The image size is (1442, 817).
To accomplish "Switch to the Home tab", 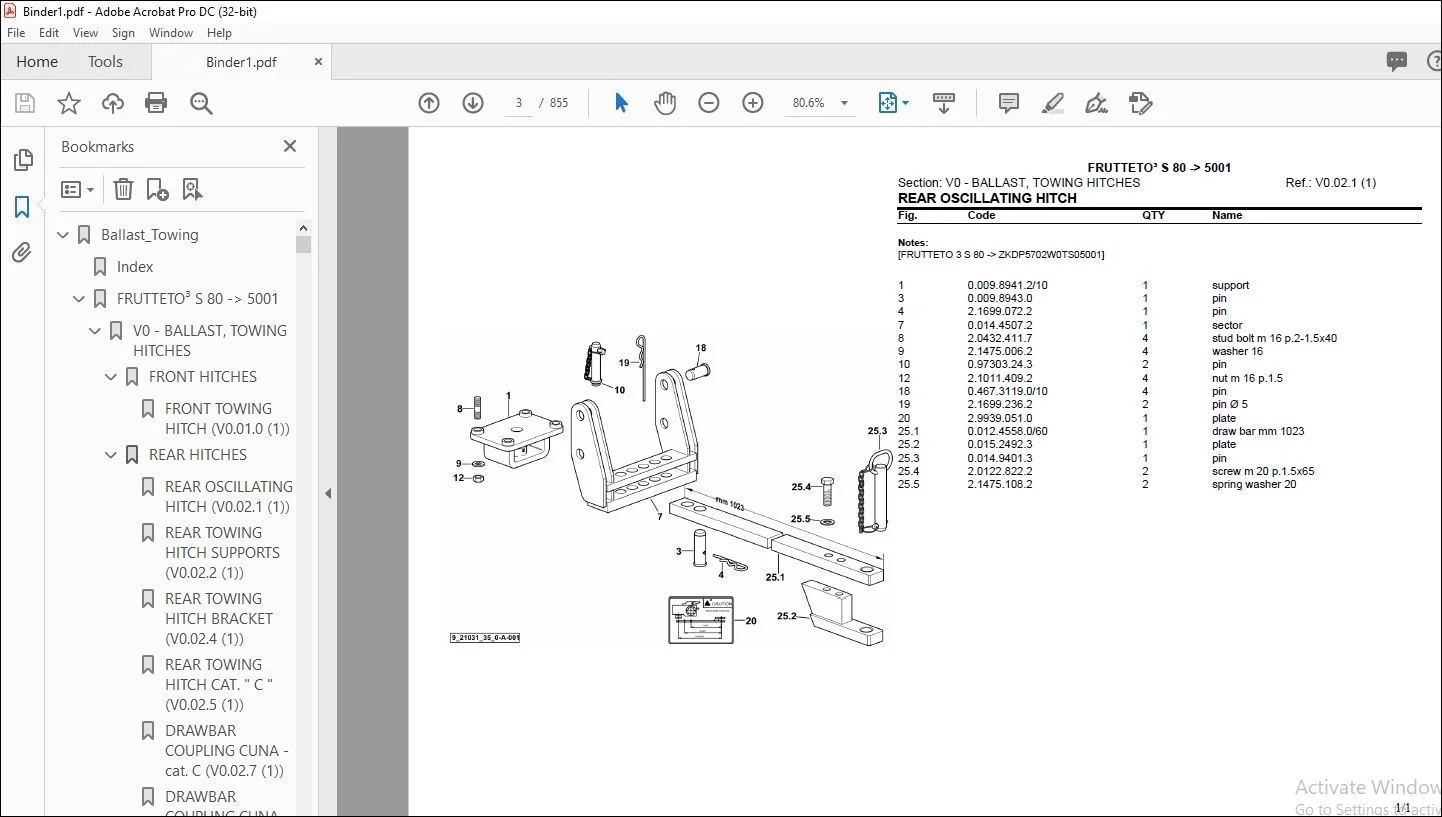I will pyautogui.click(x=37, y=61).
